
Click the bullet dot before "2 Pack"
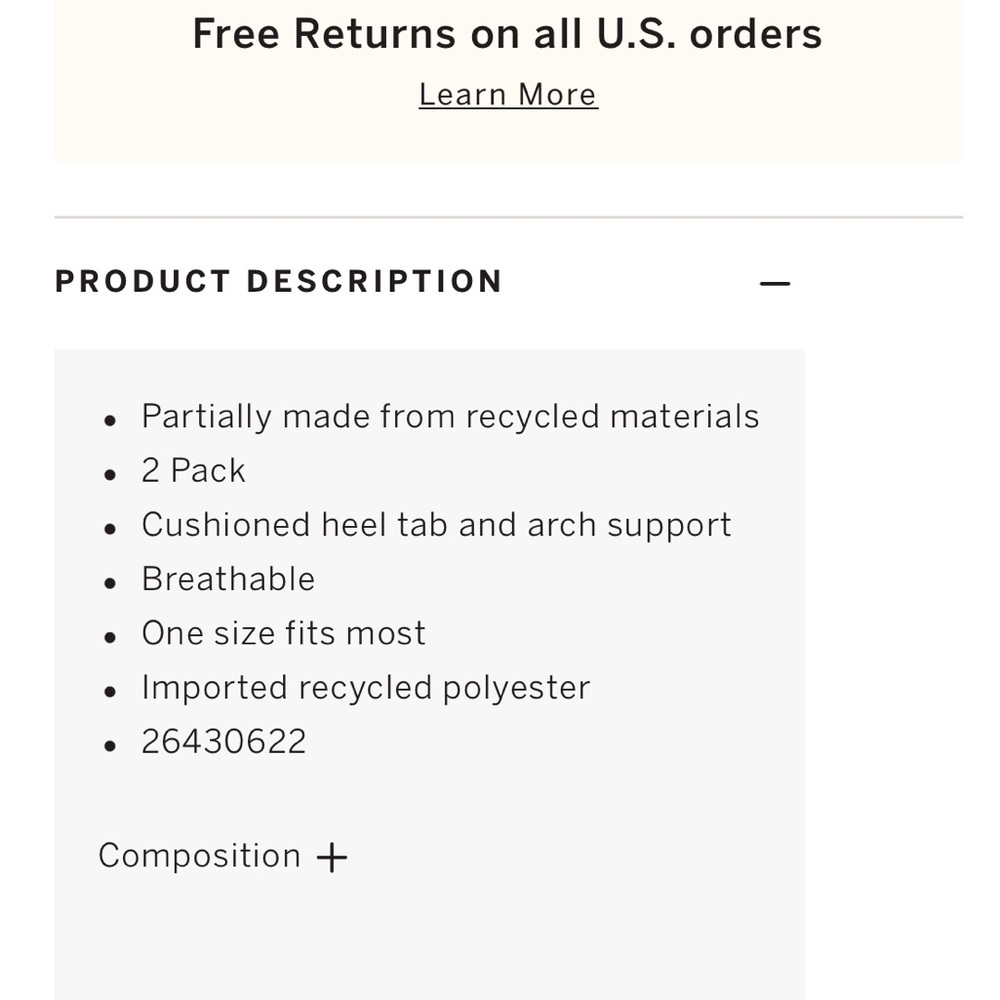click(111, 474)
